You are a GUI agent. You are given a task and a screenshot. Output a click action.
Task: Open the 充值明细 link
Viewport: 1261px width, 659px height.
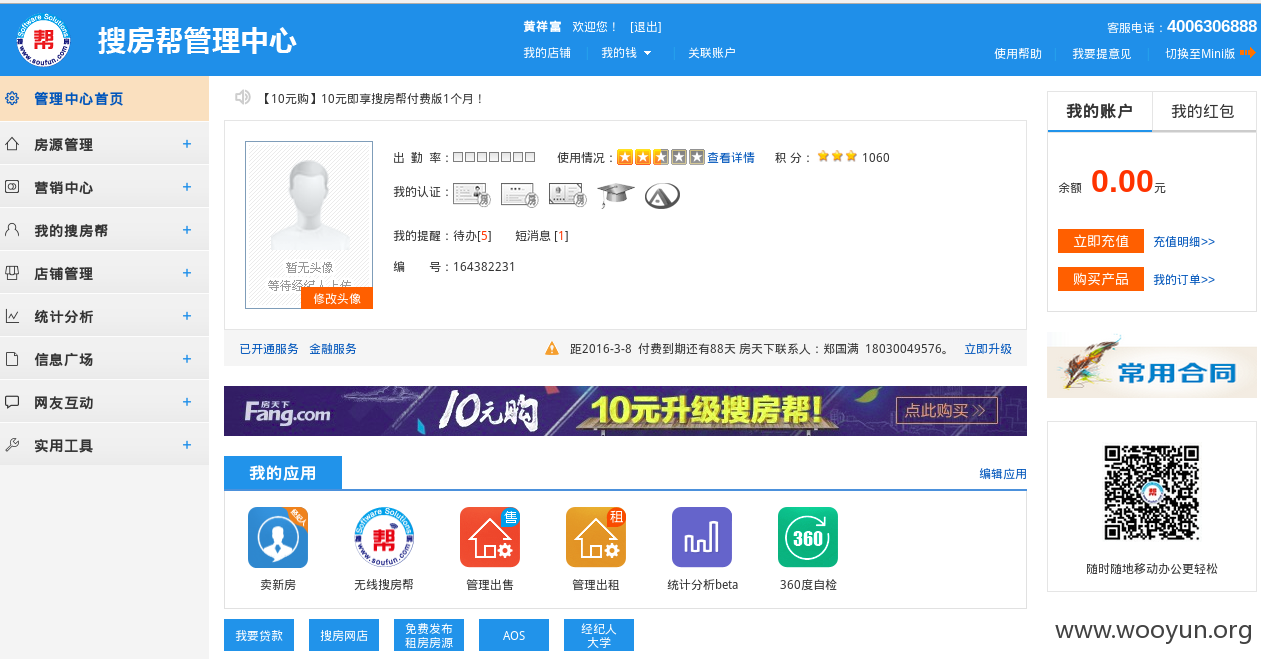point(1184,241)
